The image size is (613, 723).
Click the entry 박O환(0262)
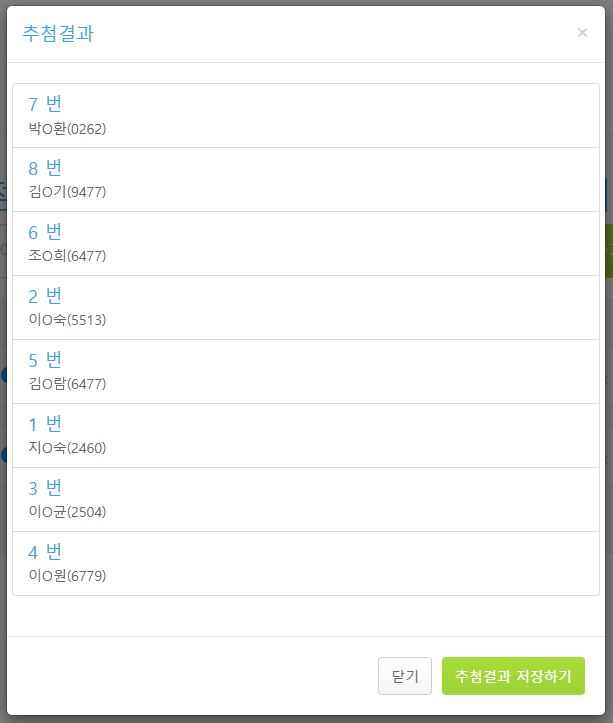pos(67,129)
